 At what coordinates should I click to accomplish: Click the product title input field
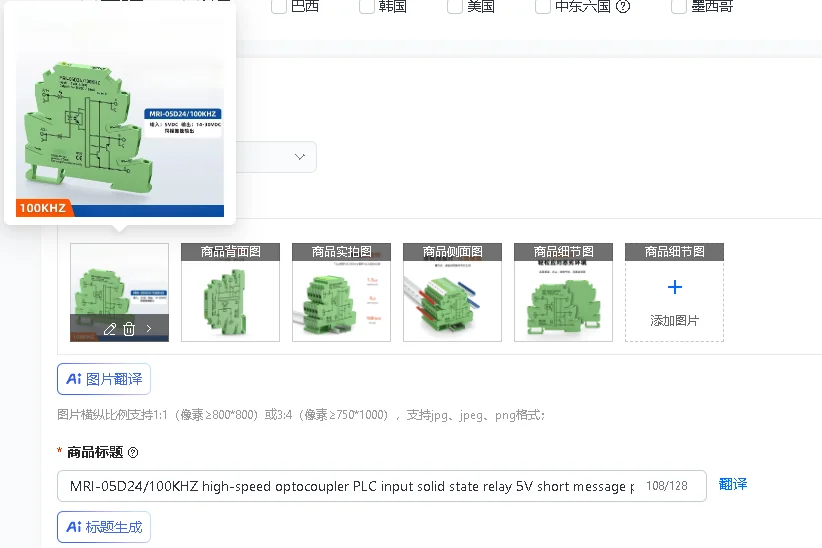[x=382, y=486]
